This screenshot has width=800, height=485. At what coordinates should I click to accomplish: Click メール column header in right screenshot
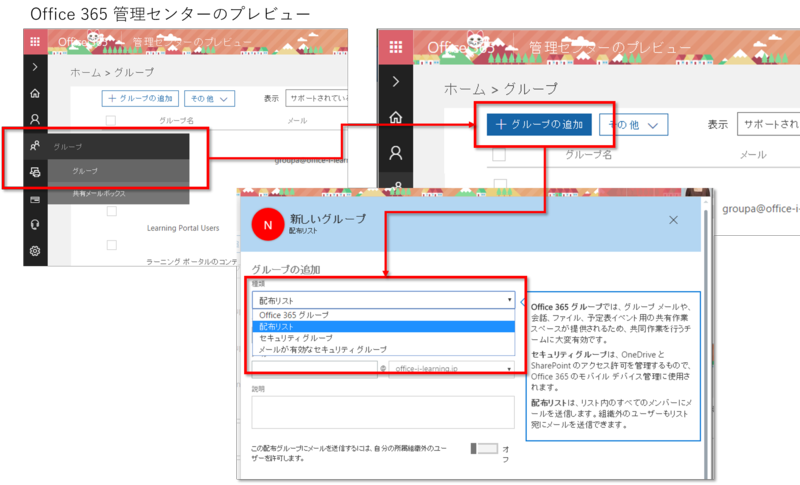pos(753,155)
